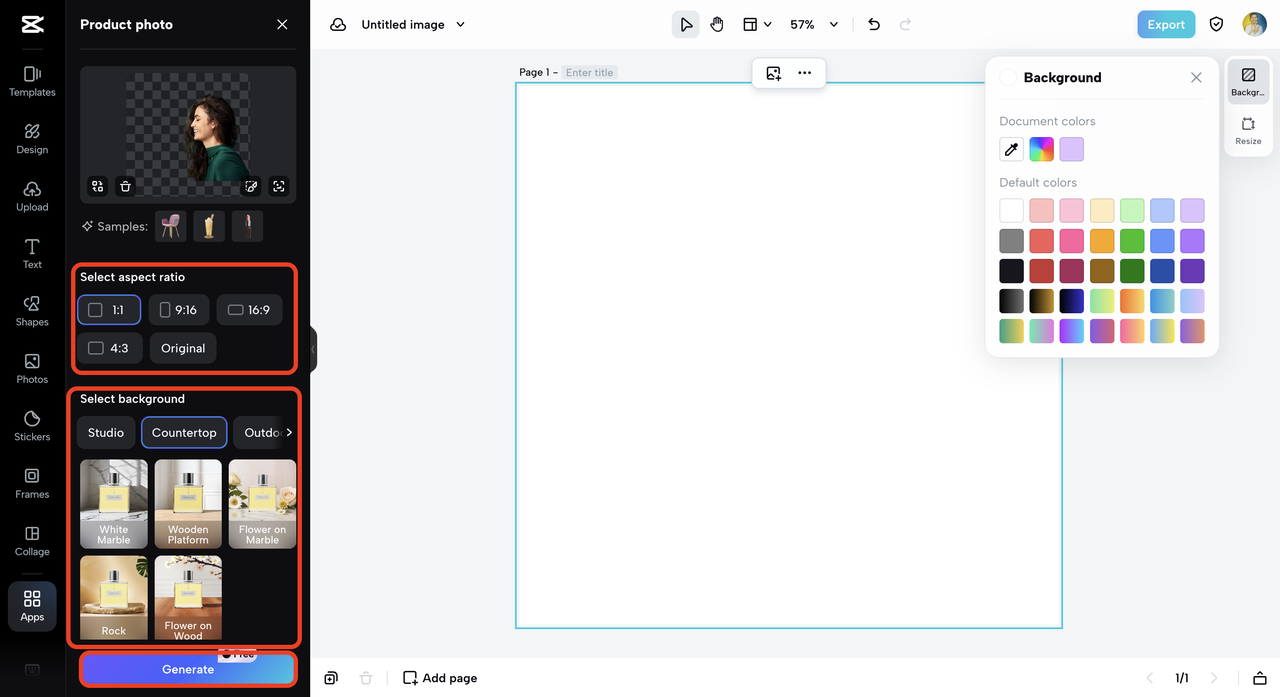Open the Photos sidebar panel
Screen dimensions: 1280x697
[x=32, y=369]
